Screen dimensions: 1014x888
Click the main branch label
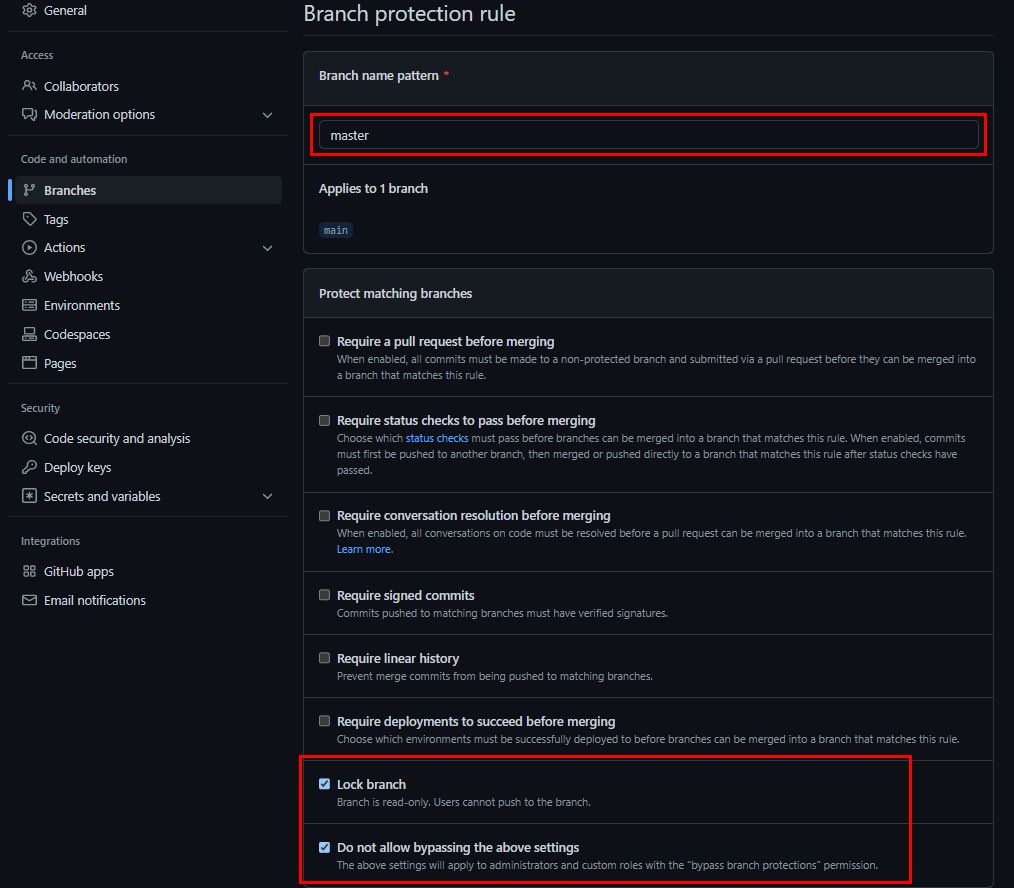tap(336, 230)
